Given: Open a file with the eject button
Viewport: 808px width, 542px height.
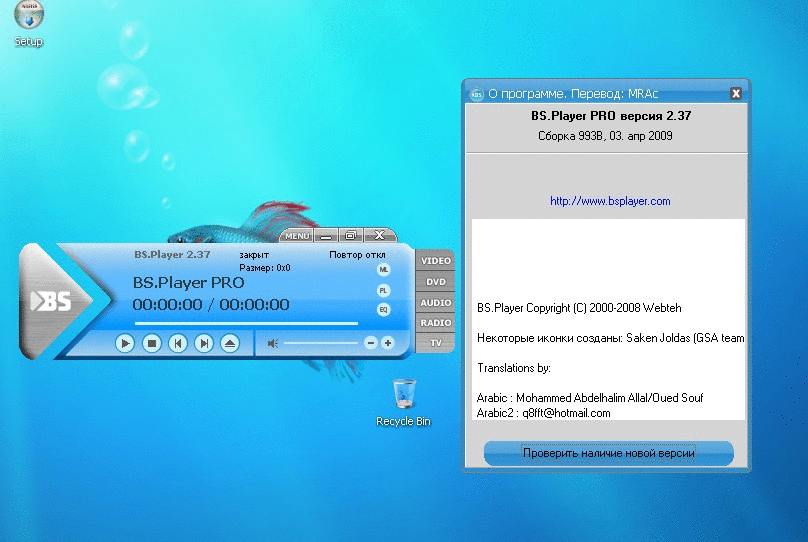Looking at the screenshot, I should [x=230, y=343].
